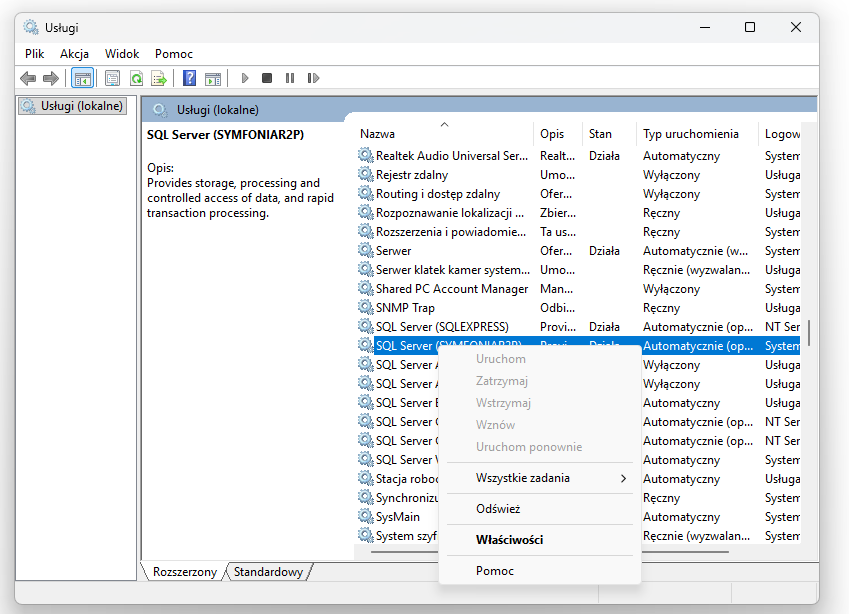The image size is (849, 614).
Task: Toggle the show/hide action pane icon
Action: pos(213,79)
